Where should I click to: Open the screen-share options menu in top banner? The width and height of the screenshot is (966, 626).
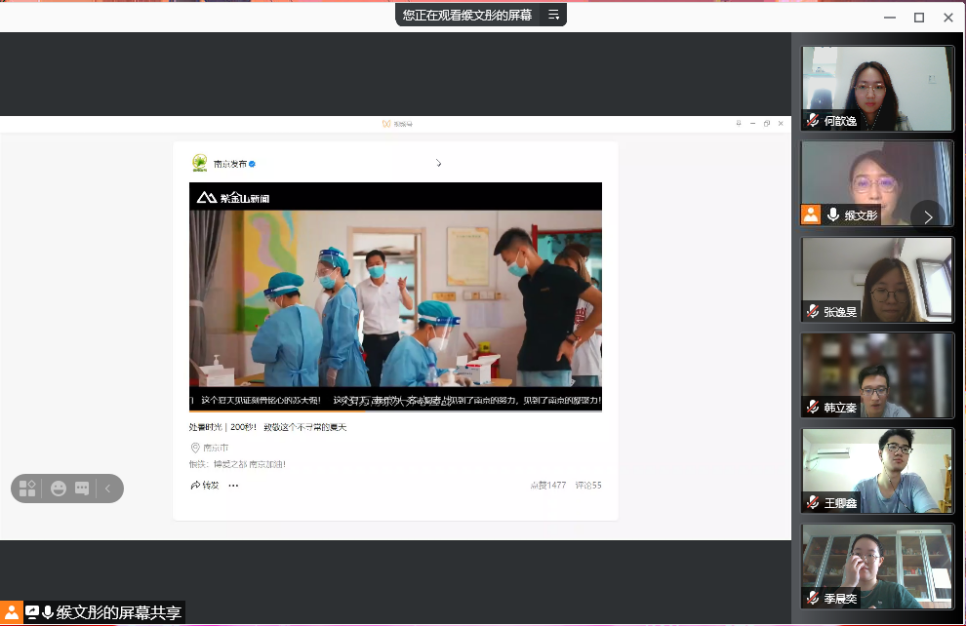coord(553,14)
